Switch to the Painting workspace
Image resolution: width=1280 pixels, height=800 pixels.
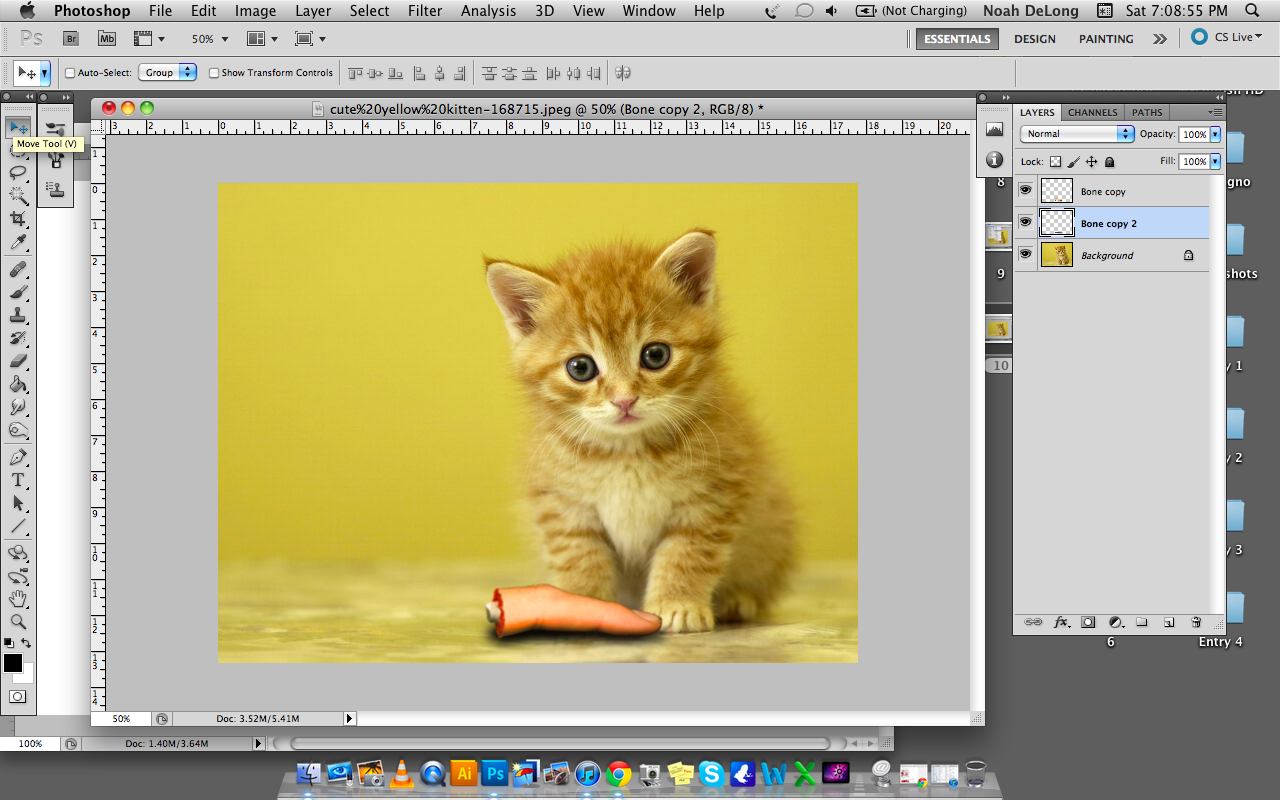click(1106, 39)
